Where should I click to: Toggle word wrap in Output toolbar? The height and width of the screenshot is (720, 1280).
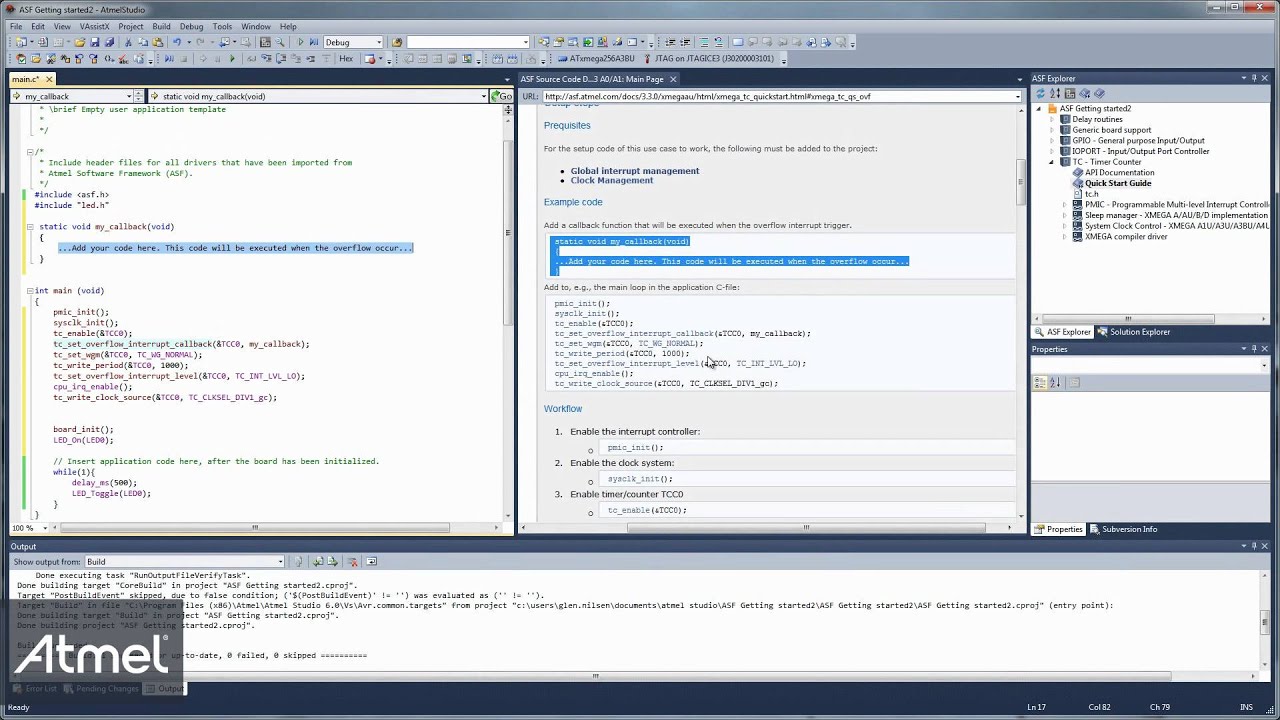(x=371, y=561)
